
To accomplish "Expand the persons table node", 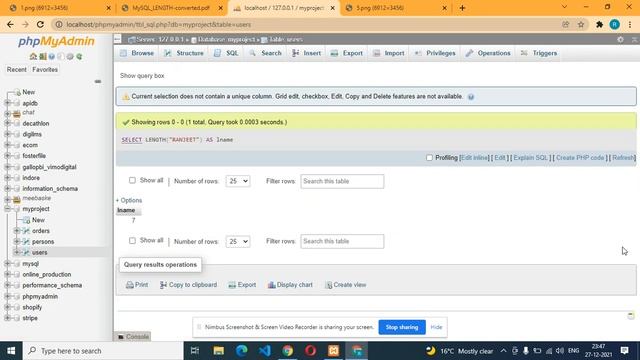I will 17,242.
